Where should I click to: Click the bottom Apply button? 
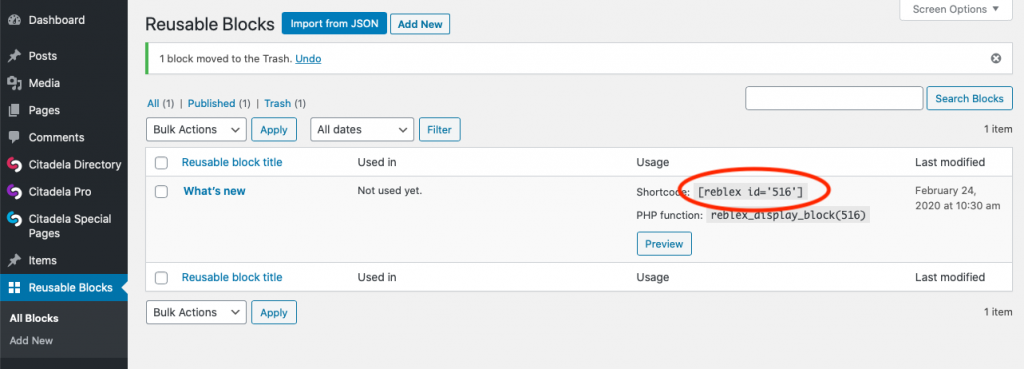pyautogui.click(x=274, y=312)
